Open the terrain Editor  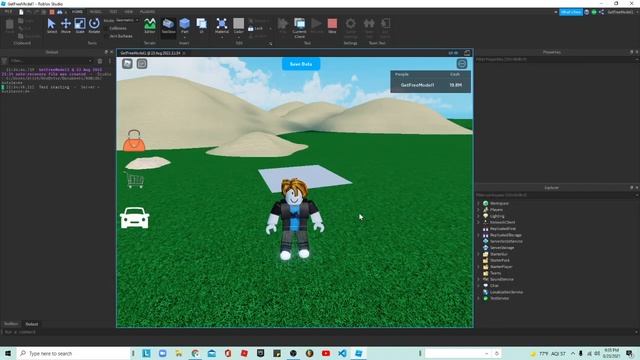click(150, 25)
